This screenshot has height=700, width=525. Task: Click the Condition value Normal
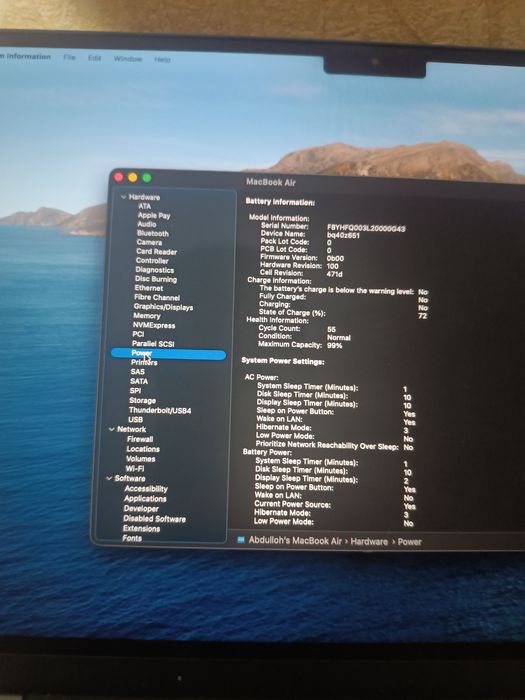click(339, 338)
